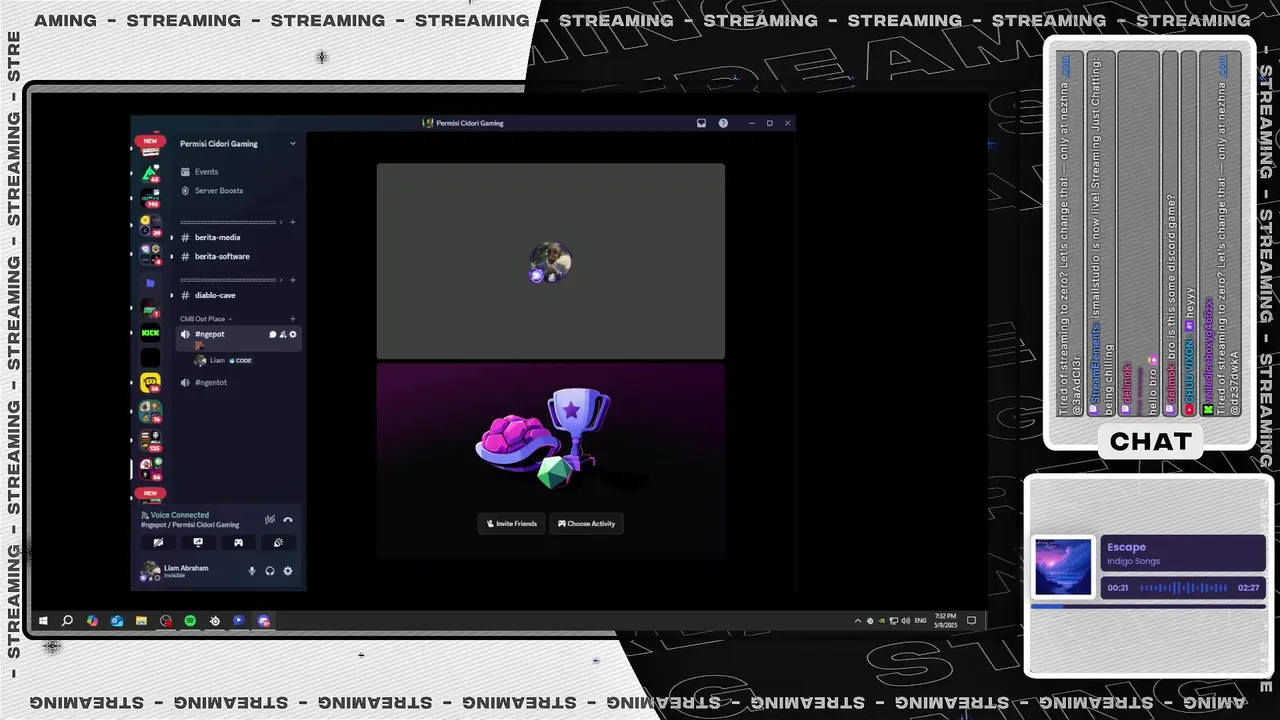Toggle noise suppression next to Voice Connected
Screen dimensions: 1280x720
(x=269, y=520)
